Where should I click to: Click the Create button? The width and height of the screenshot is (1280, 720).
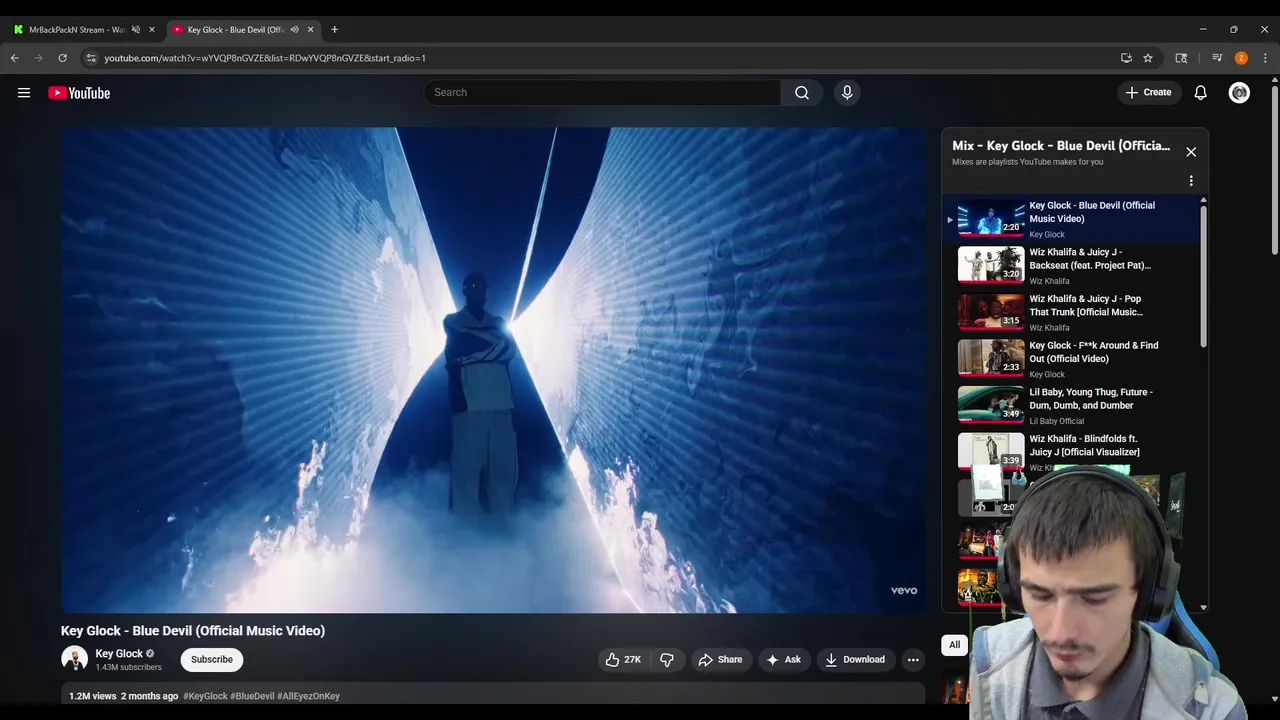click(1148, 92)
